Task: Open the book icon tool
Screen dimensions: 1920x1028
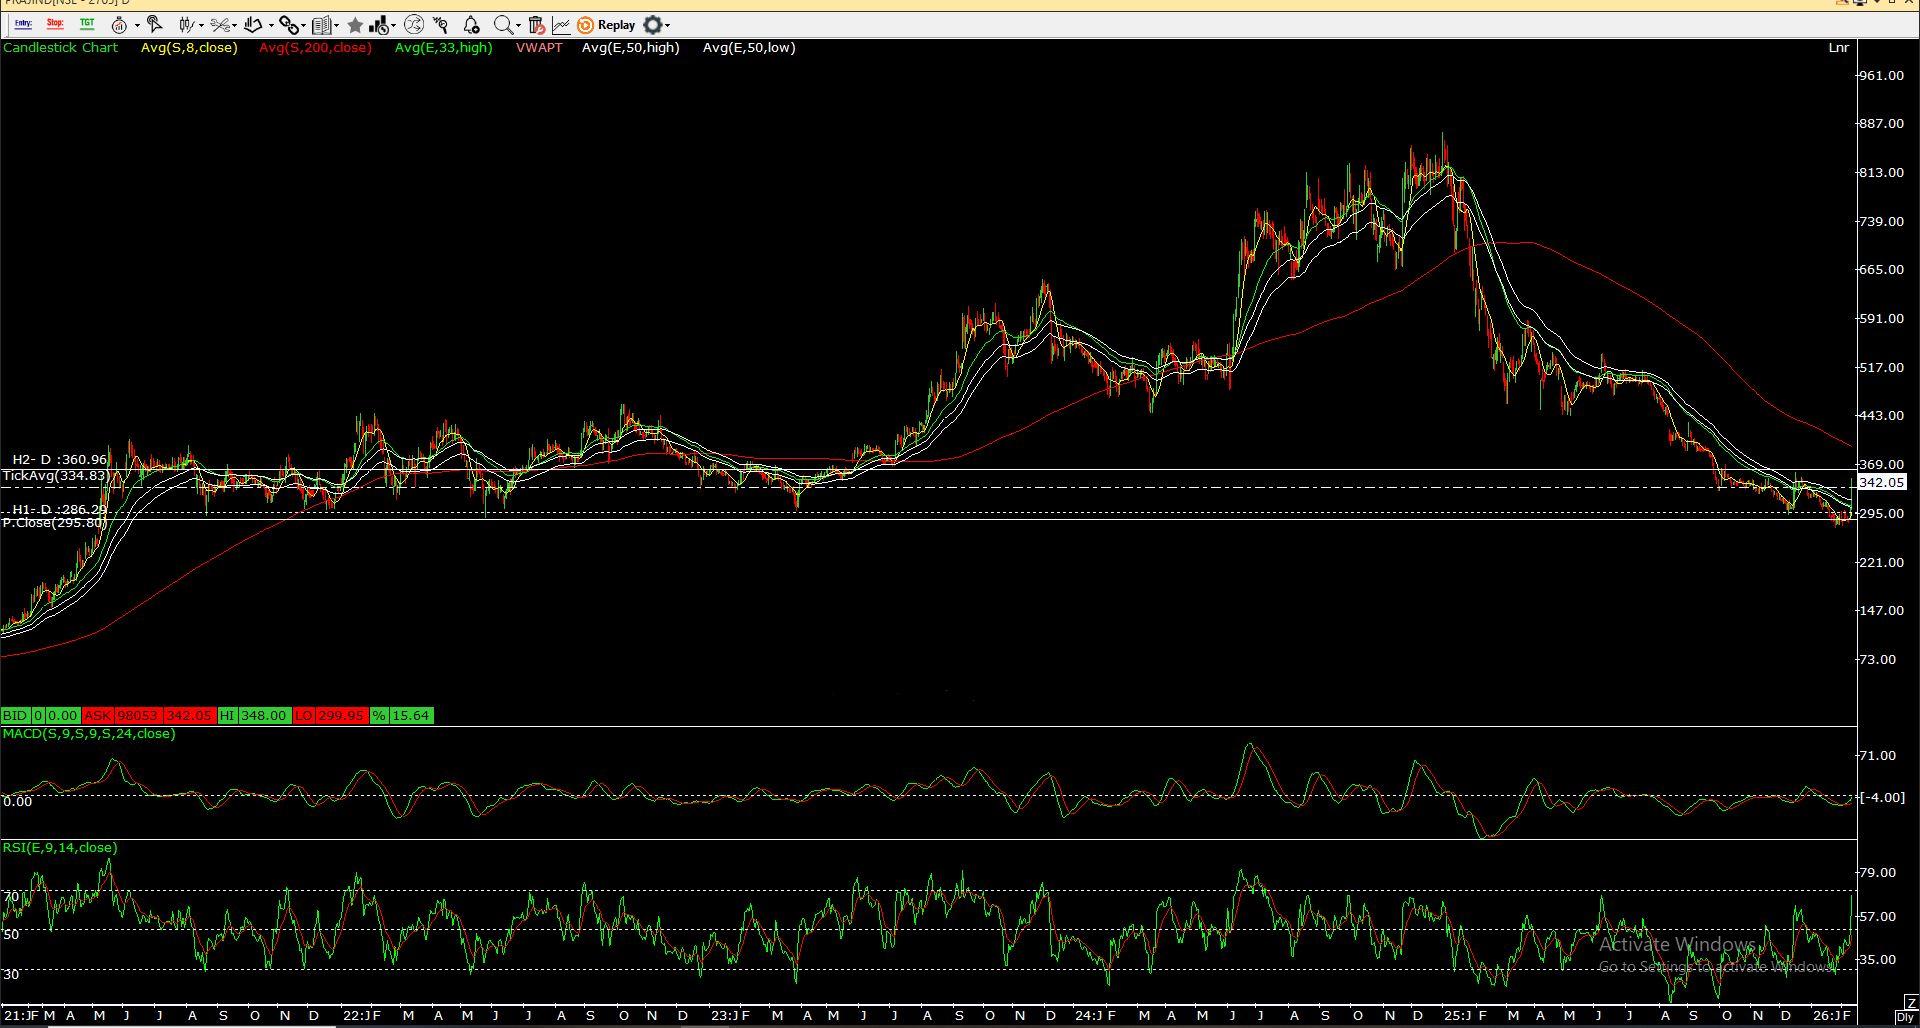Action: [x=321, y=25]
